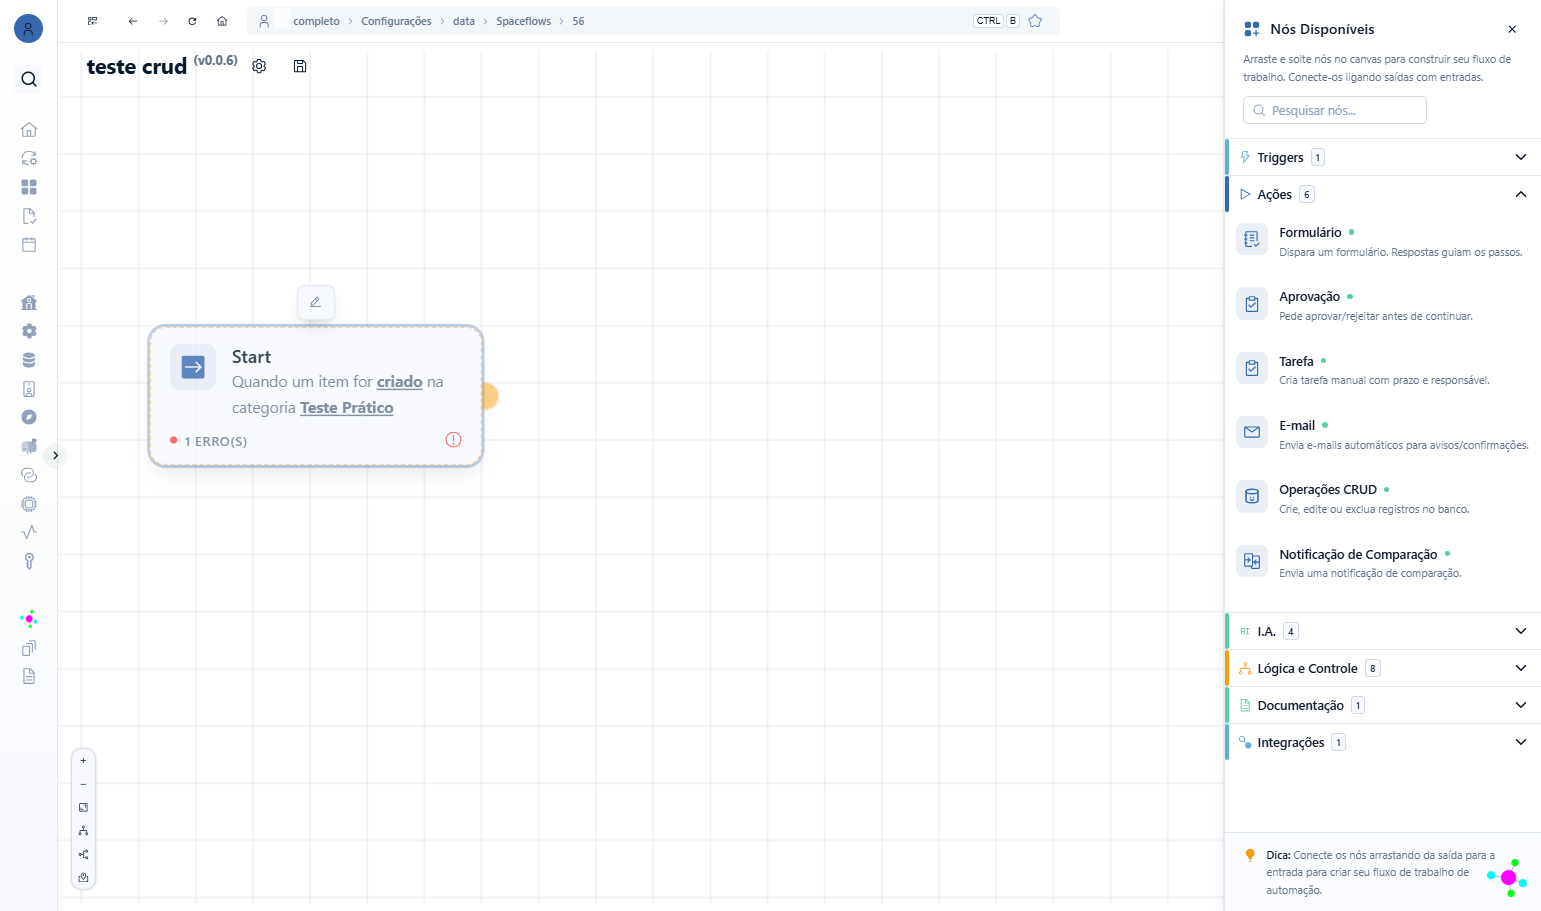Select the Operações CRUD node
1541x911 pixels.
point(1383,498)
